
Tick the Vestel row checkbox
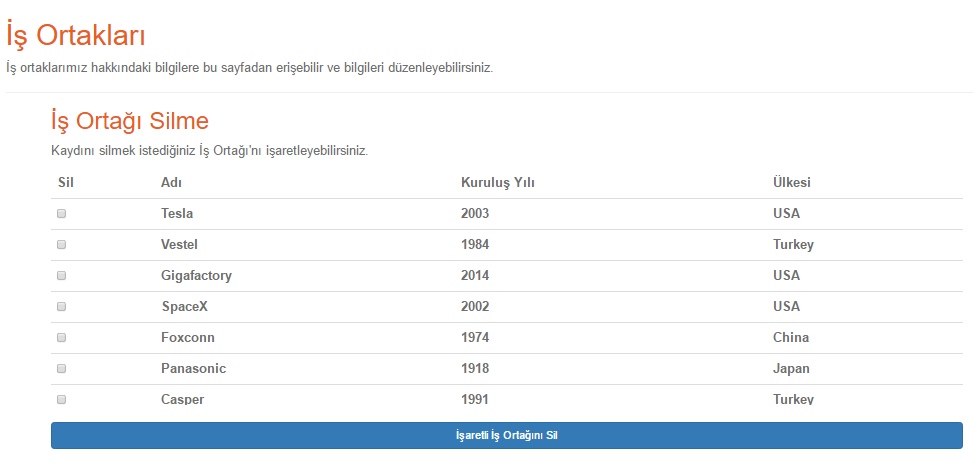coord(62,244)
